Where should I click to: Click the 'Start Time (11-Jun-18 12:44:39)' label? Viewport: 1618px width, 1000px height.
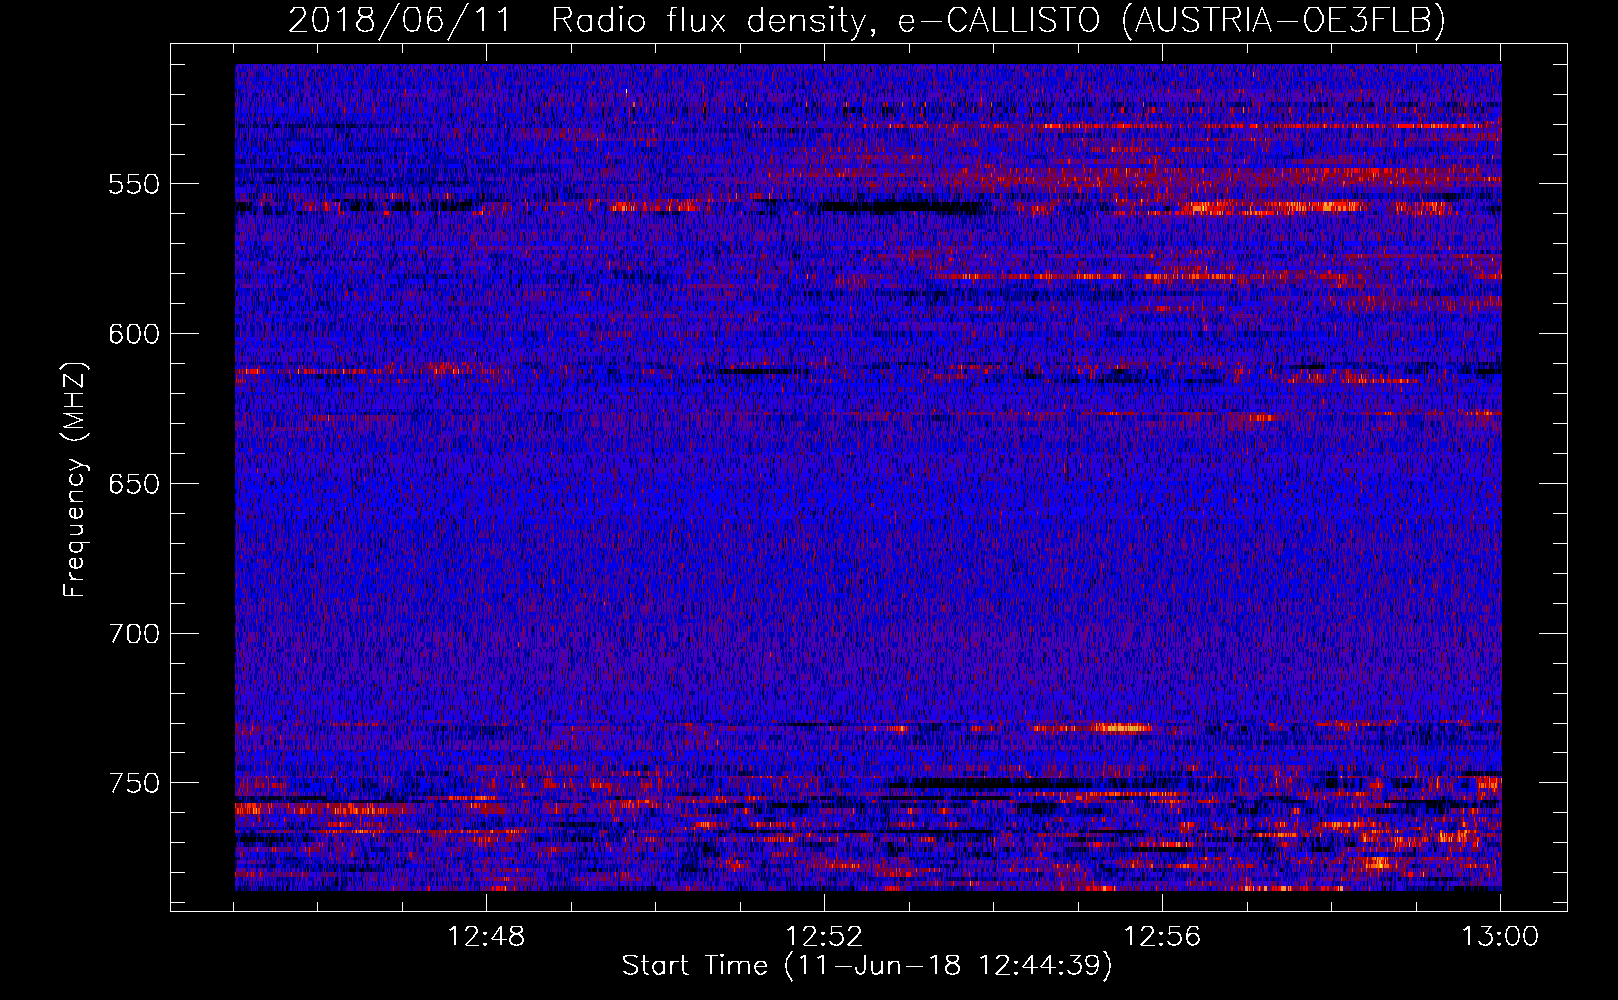click(867, 966)
